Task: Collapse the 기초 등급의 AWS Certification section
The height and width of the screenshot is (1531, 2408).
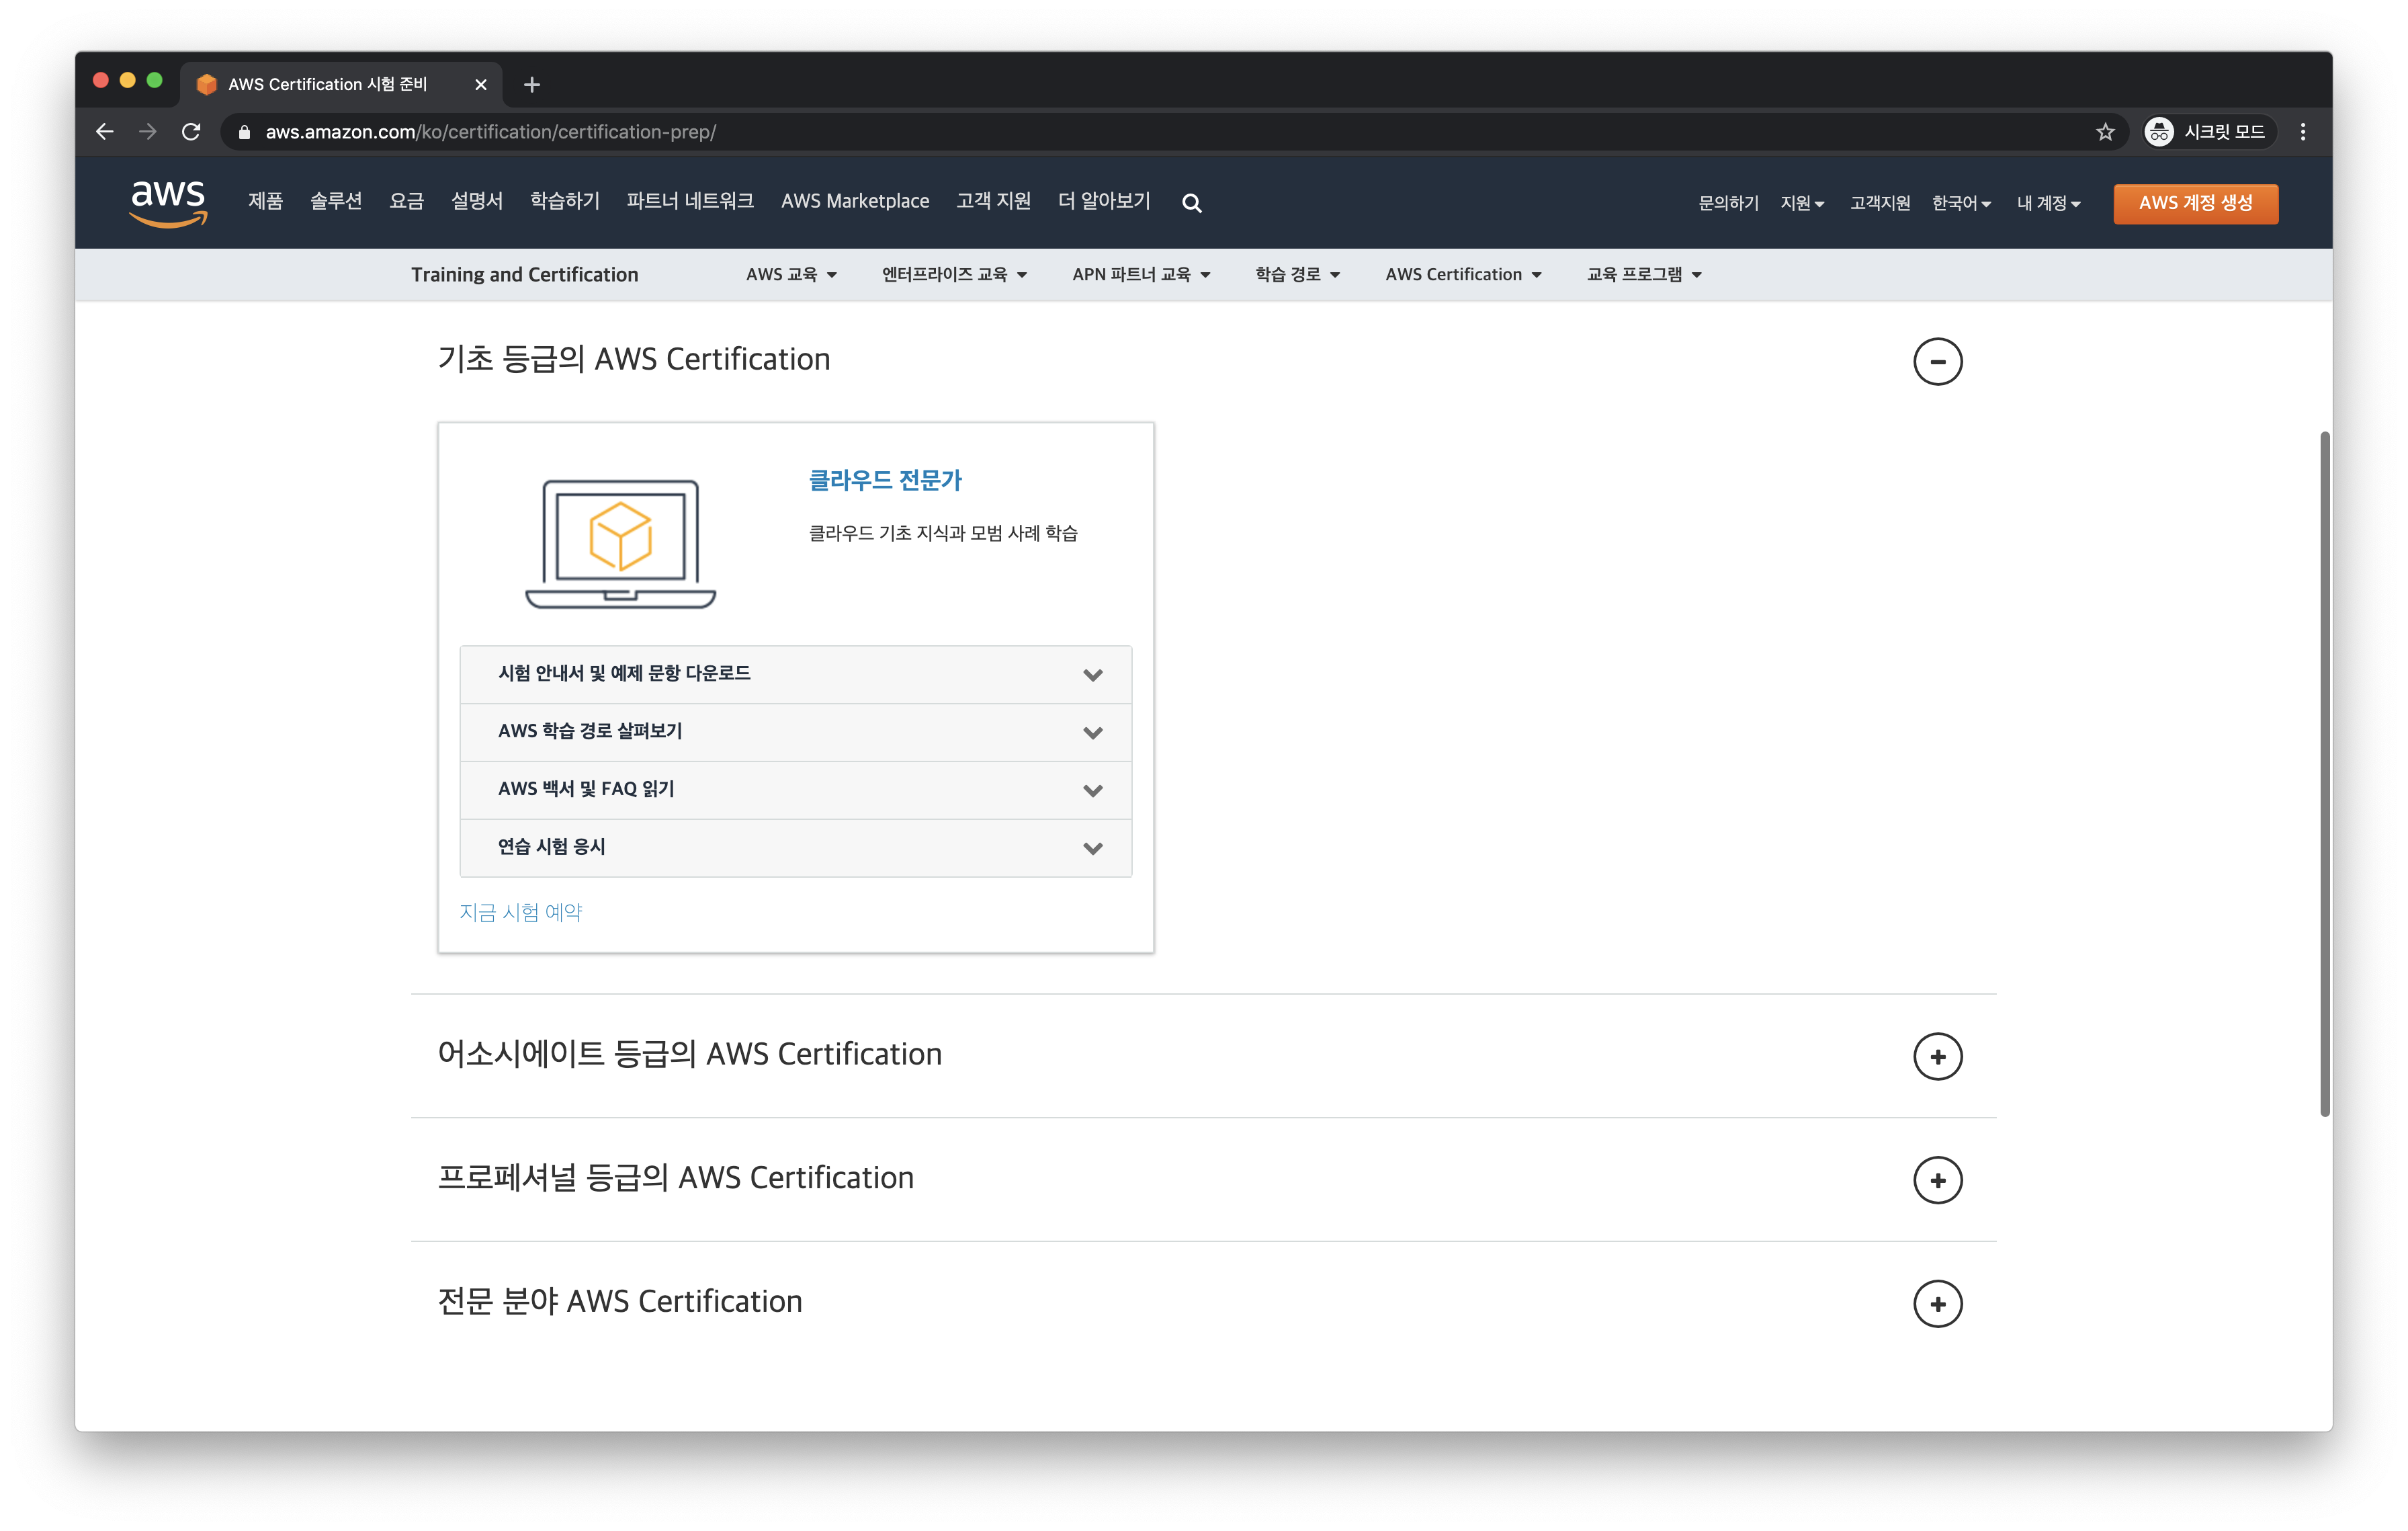Action: click(x=1937, y=361)
